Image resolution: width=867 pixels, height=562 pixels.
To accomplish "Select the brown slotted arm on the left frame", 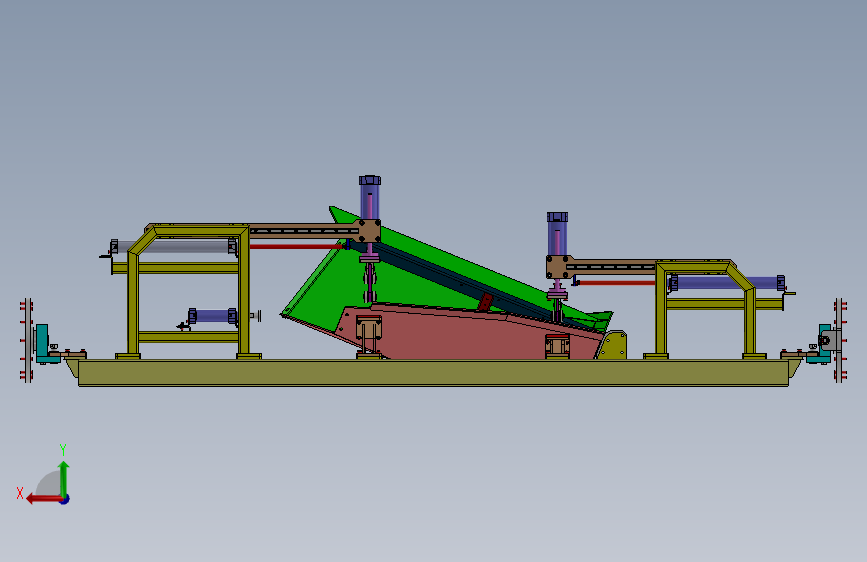I will coord(304,230).
